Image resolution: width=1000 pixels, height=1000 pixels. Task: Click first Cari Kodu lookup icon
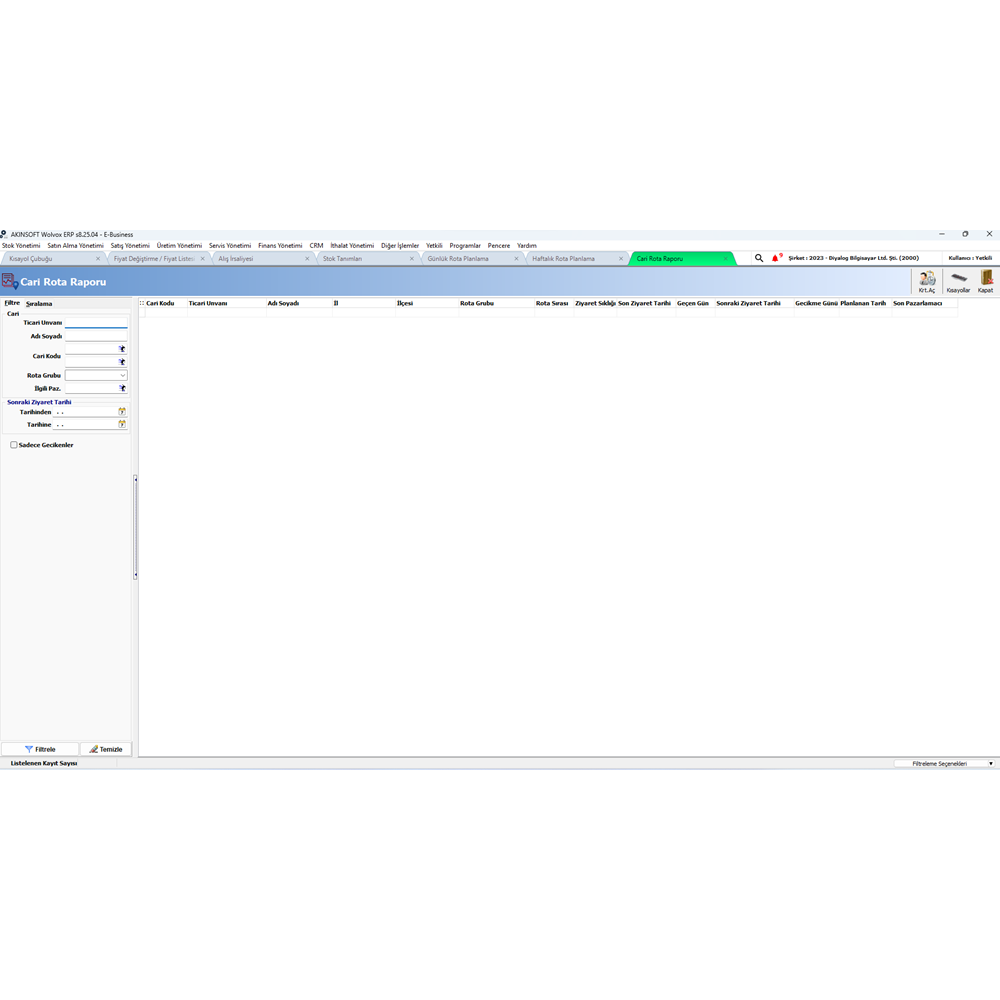122,349
